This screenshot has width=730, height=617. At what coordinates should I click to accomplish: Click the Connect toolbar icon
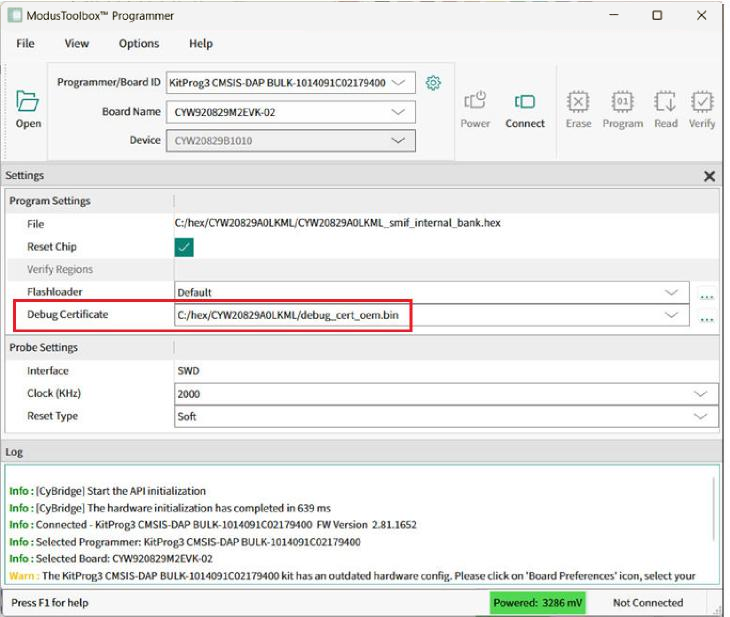525,101
